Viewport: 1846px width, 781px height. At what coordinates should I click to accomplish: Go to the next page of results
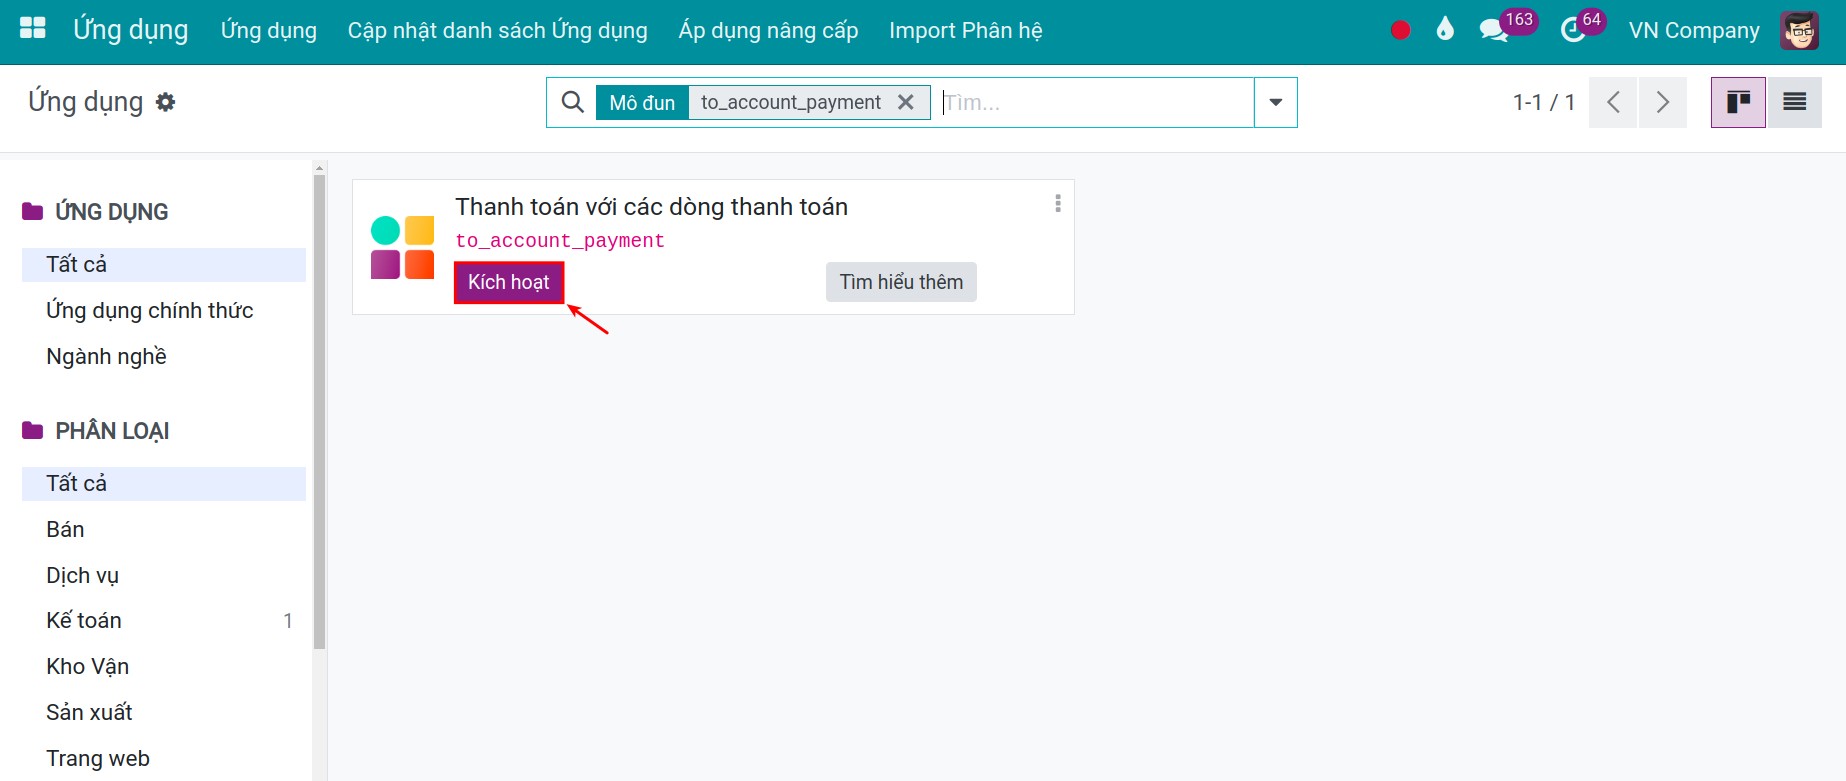tap(1663, 102)
